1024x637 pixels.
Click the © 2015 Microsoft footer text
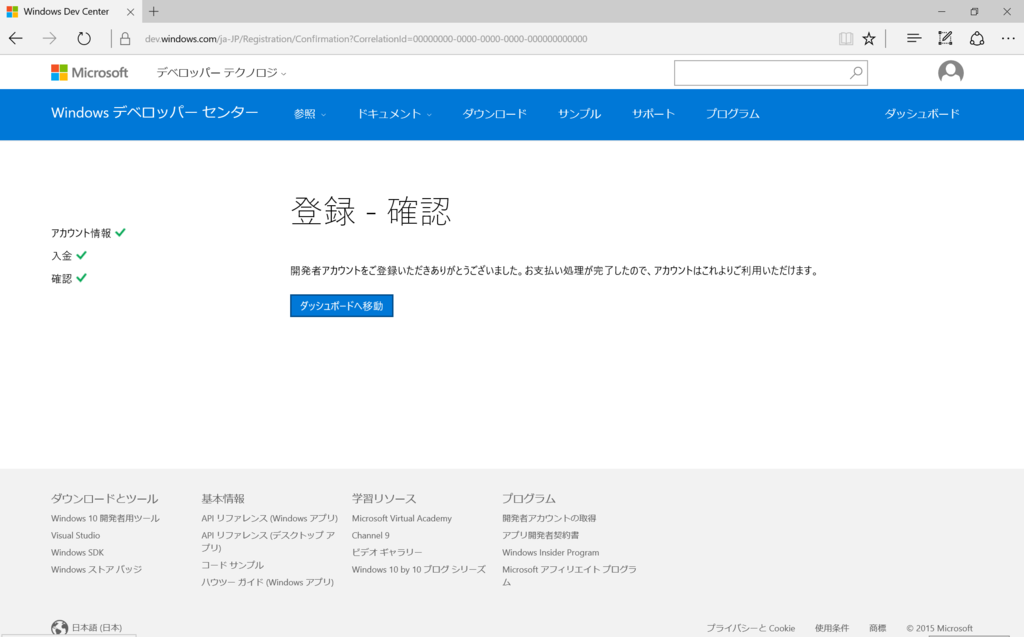point(939,628)
